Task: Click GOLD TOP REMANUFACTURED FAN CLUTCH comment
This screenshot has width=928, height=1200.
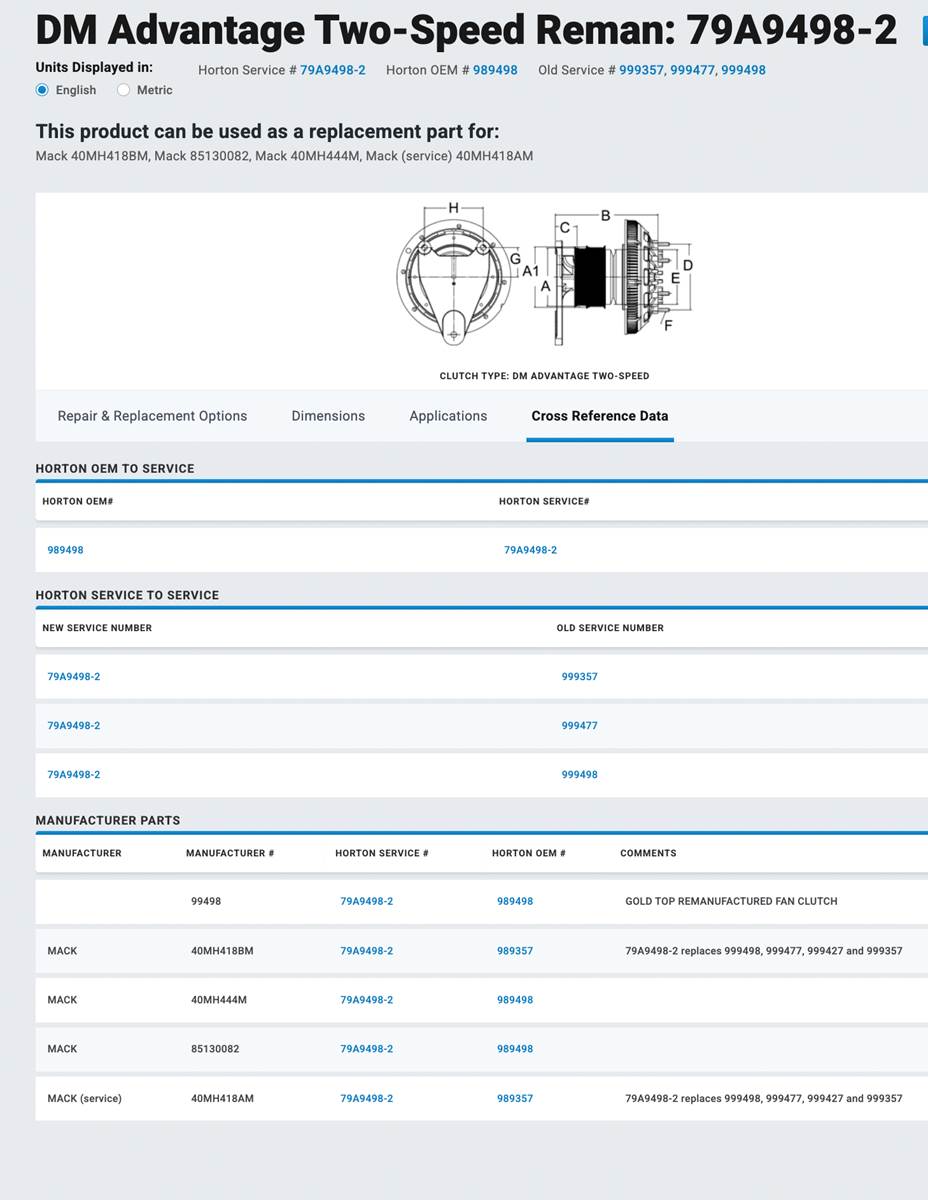Action: (731, 901)
